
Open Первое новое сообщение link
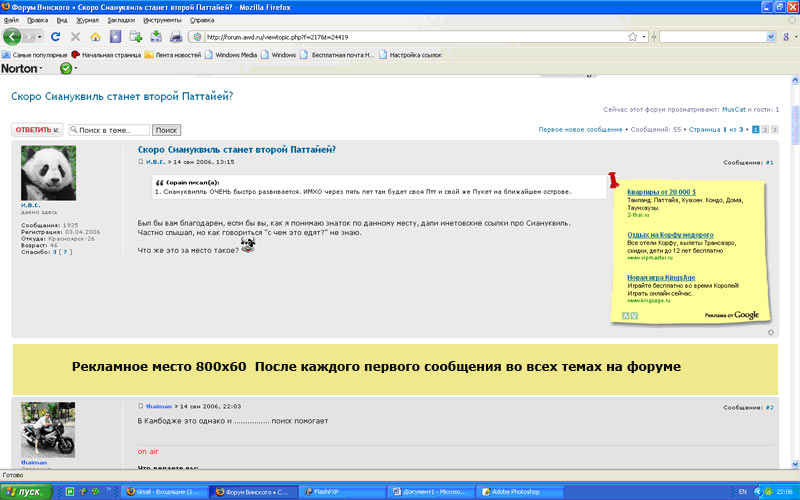tap(580, 130)
